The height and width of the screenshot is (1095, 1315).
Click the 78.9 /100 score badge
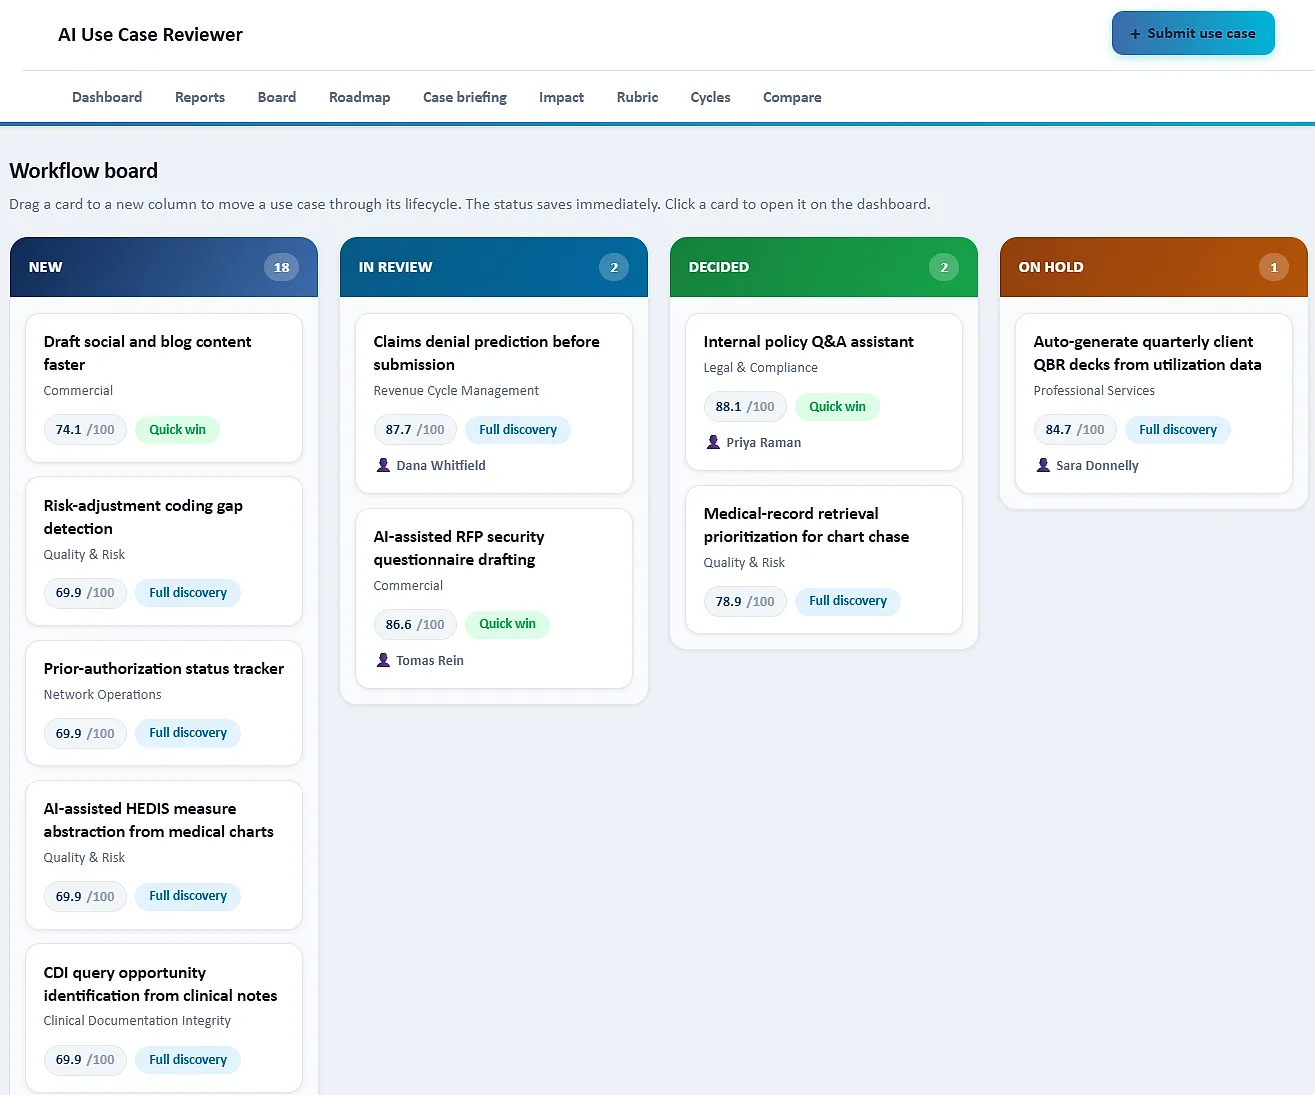pos(745,601)
